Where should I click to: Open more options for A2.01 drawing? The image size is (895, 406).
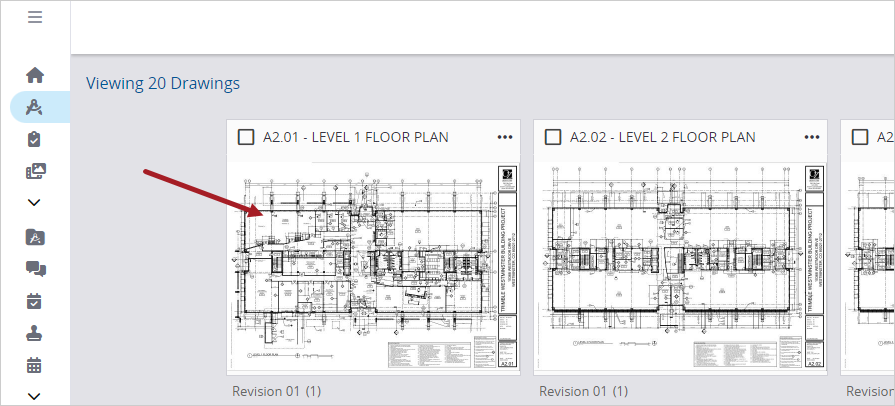point(505,137)
